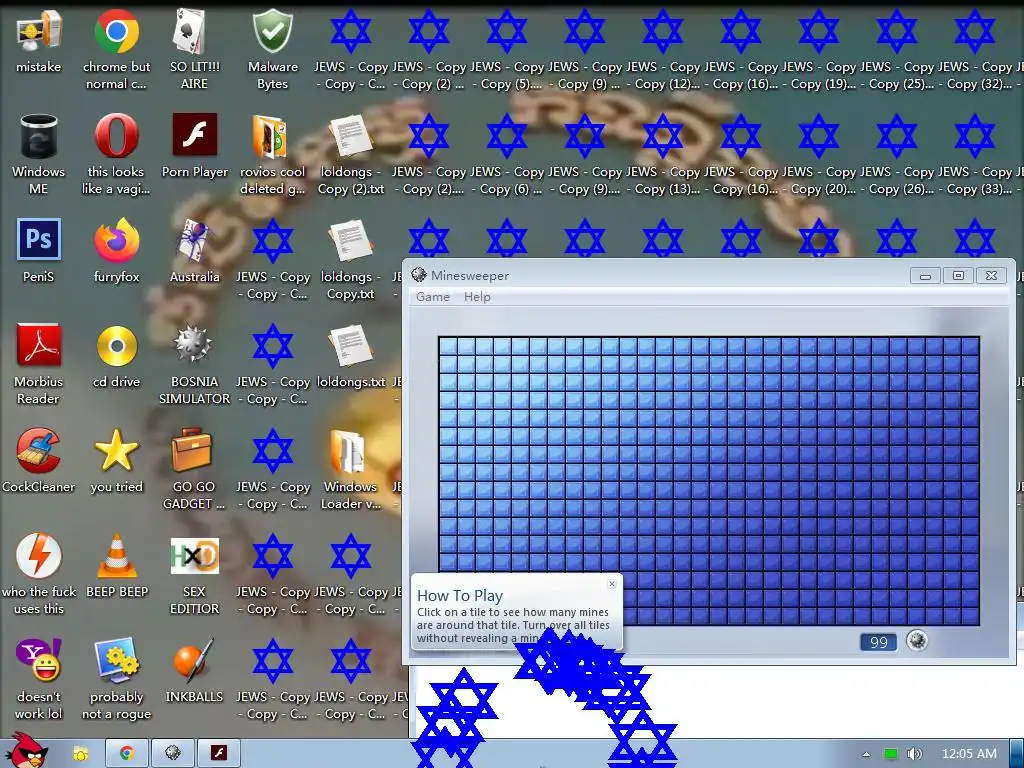This screenshot has width=1024, height=768.
Task: Show hidden system tray icons
Action: (x=866, y=754)
